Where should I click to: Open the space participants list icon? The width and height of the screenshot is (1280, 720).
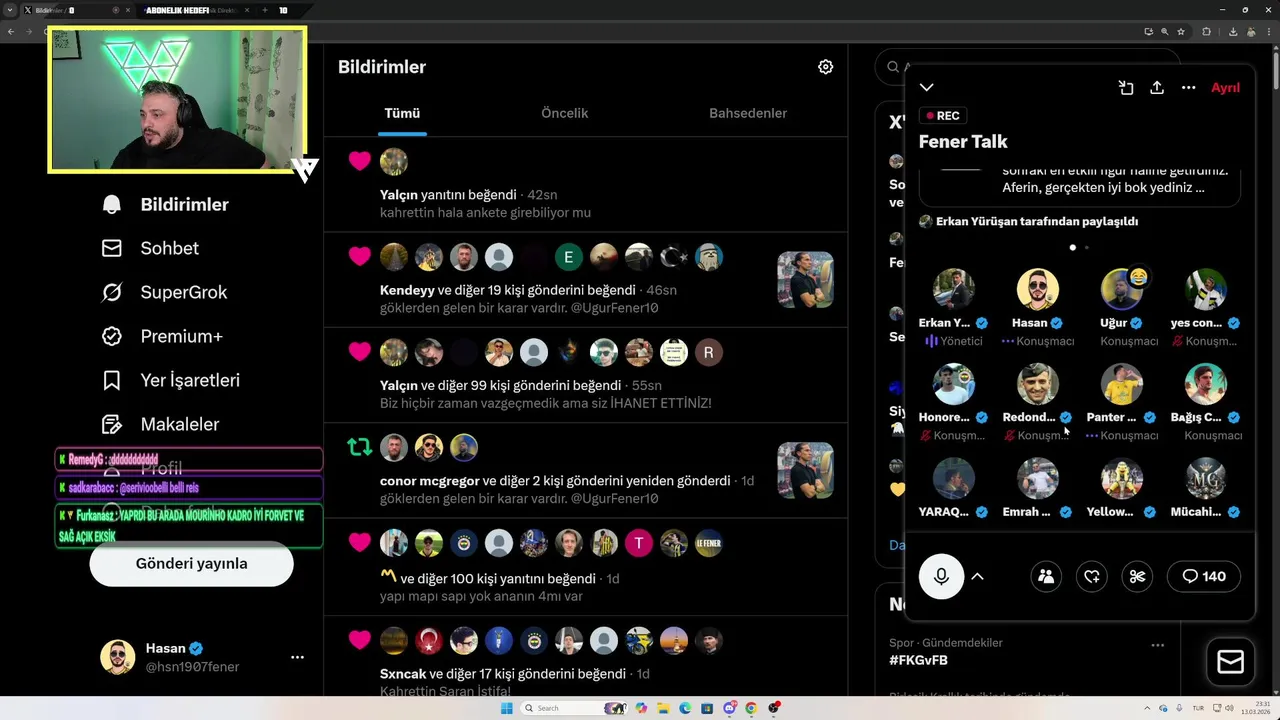point(1046,576)
